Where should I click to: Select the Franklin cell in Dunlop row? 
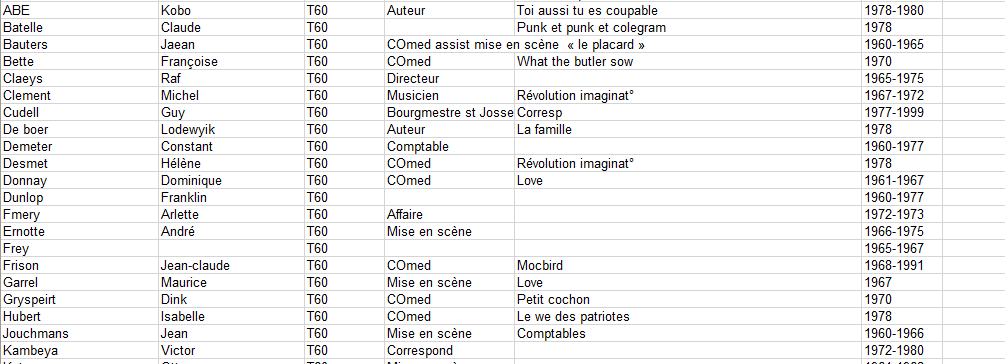click(x=231, y=197)
